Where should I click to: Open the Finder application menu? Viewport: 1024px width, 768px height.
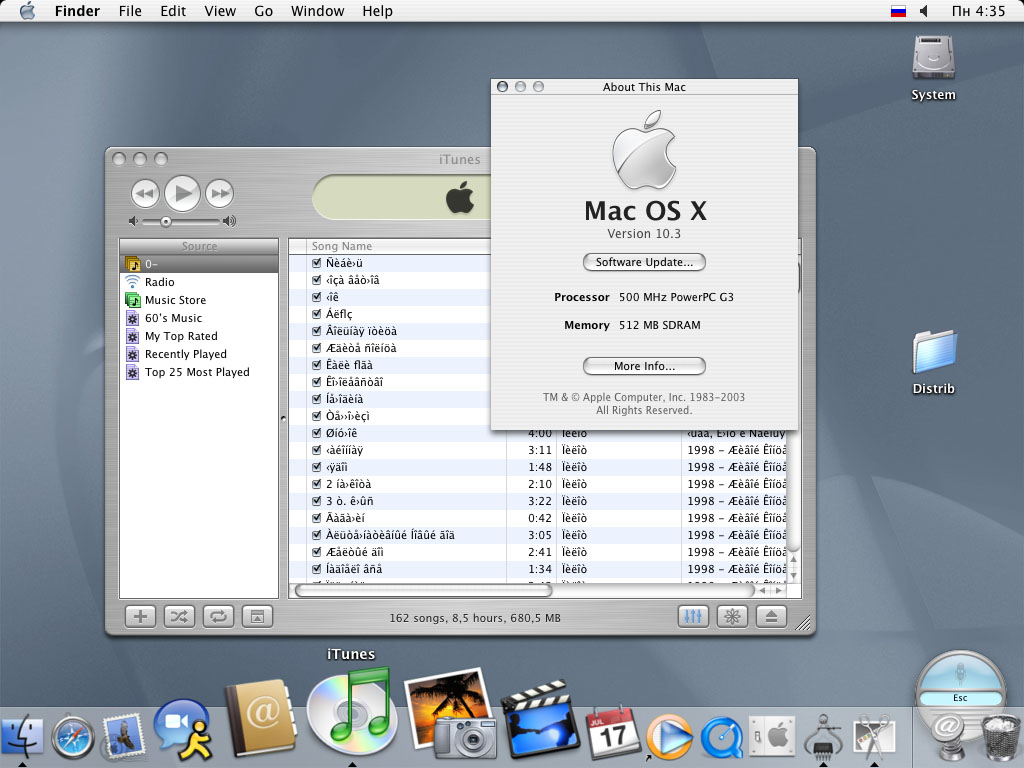[x=77, y=11]
